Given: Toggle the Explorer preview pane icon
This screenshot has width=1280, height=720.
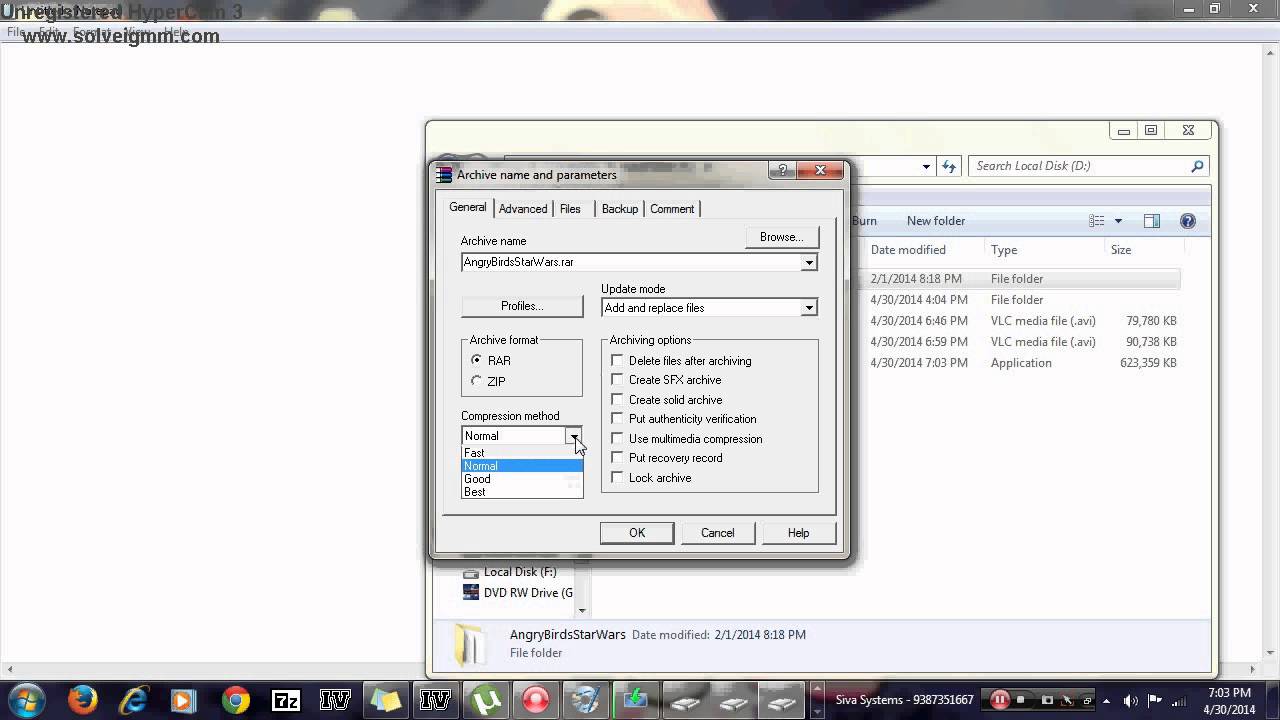Looking at the screenshot, I should coord(1152,221).
